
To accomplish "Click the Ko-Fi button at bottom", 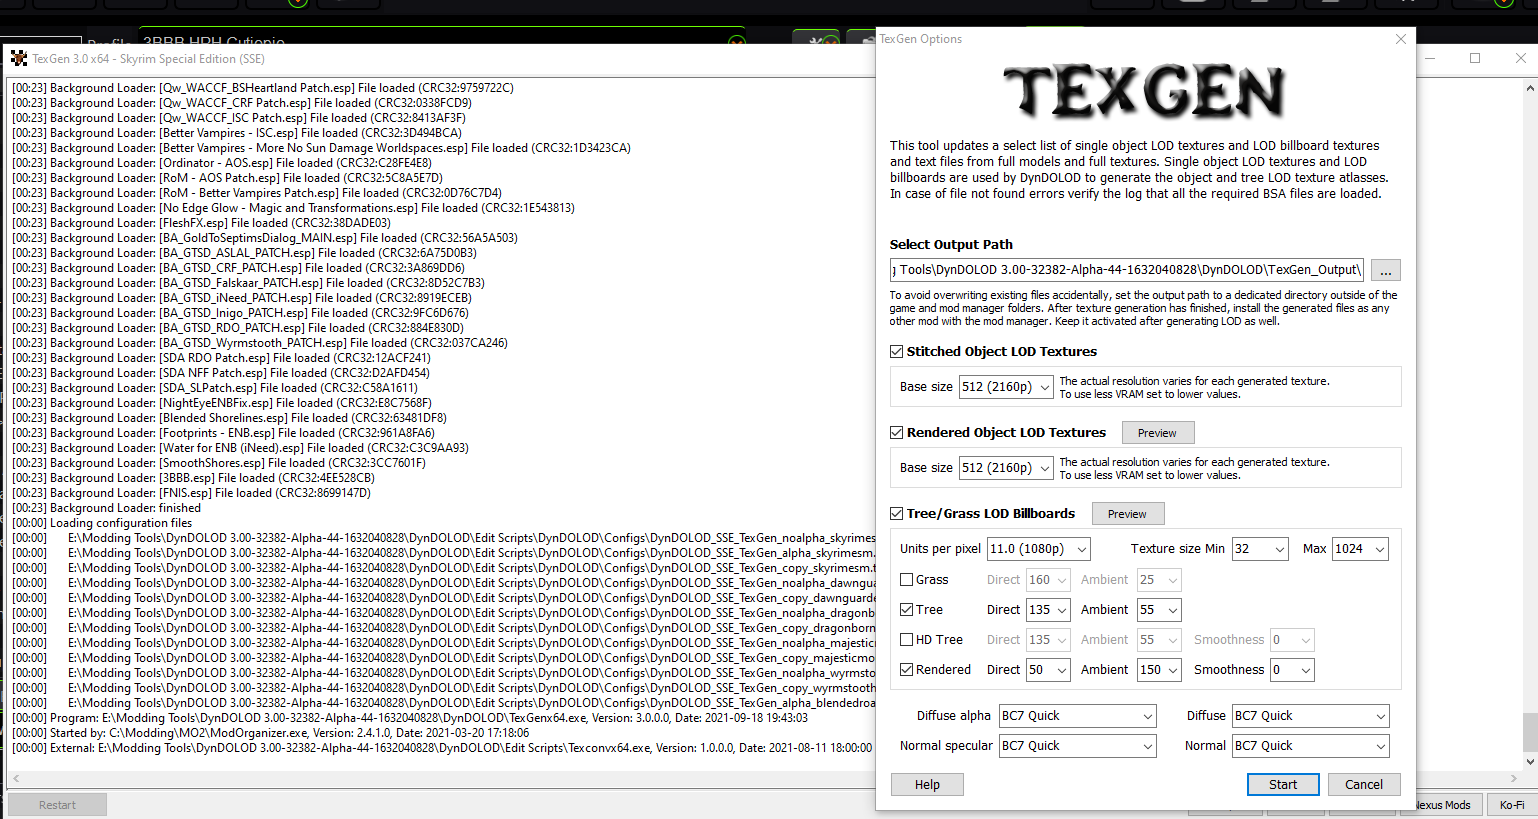I will [x=1512, y=805].
